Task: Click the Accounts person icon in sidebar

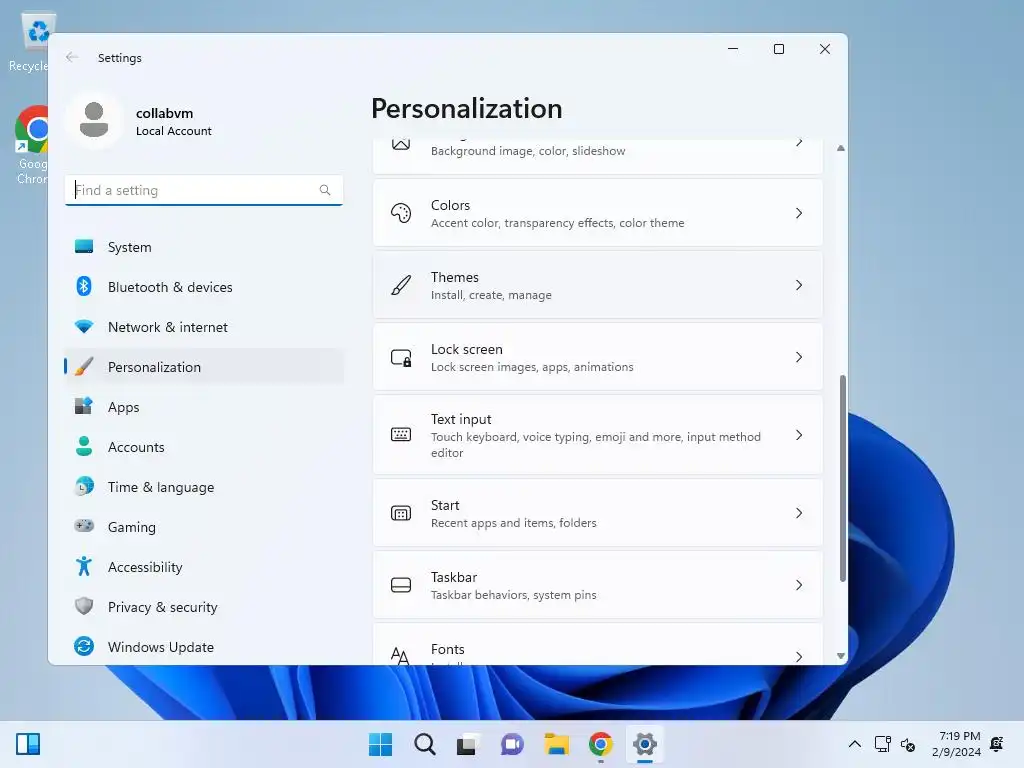Action: pyautogui.click(x=84, y=447)
